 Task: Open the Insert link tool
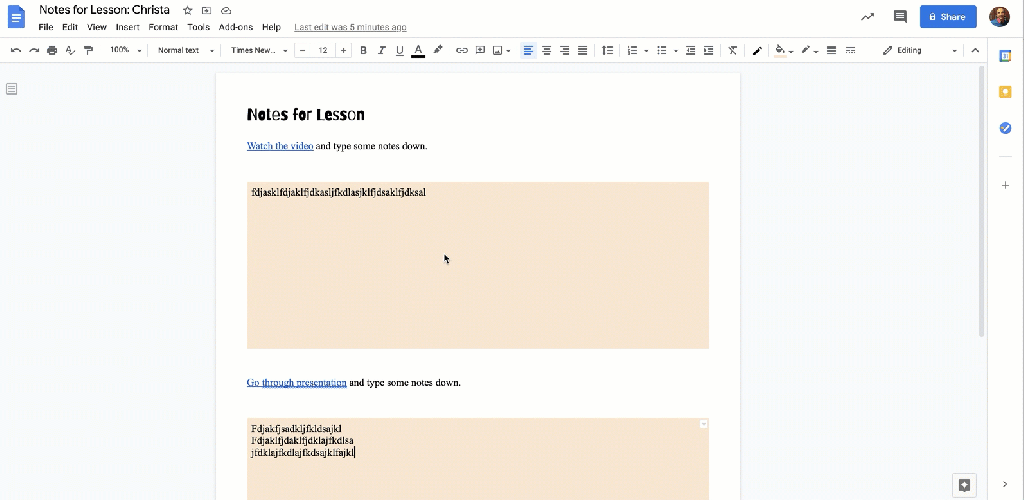click(x=462, y=50)
